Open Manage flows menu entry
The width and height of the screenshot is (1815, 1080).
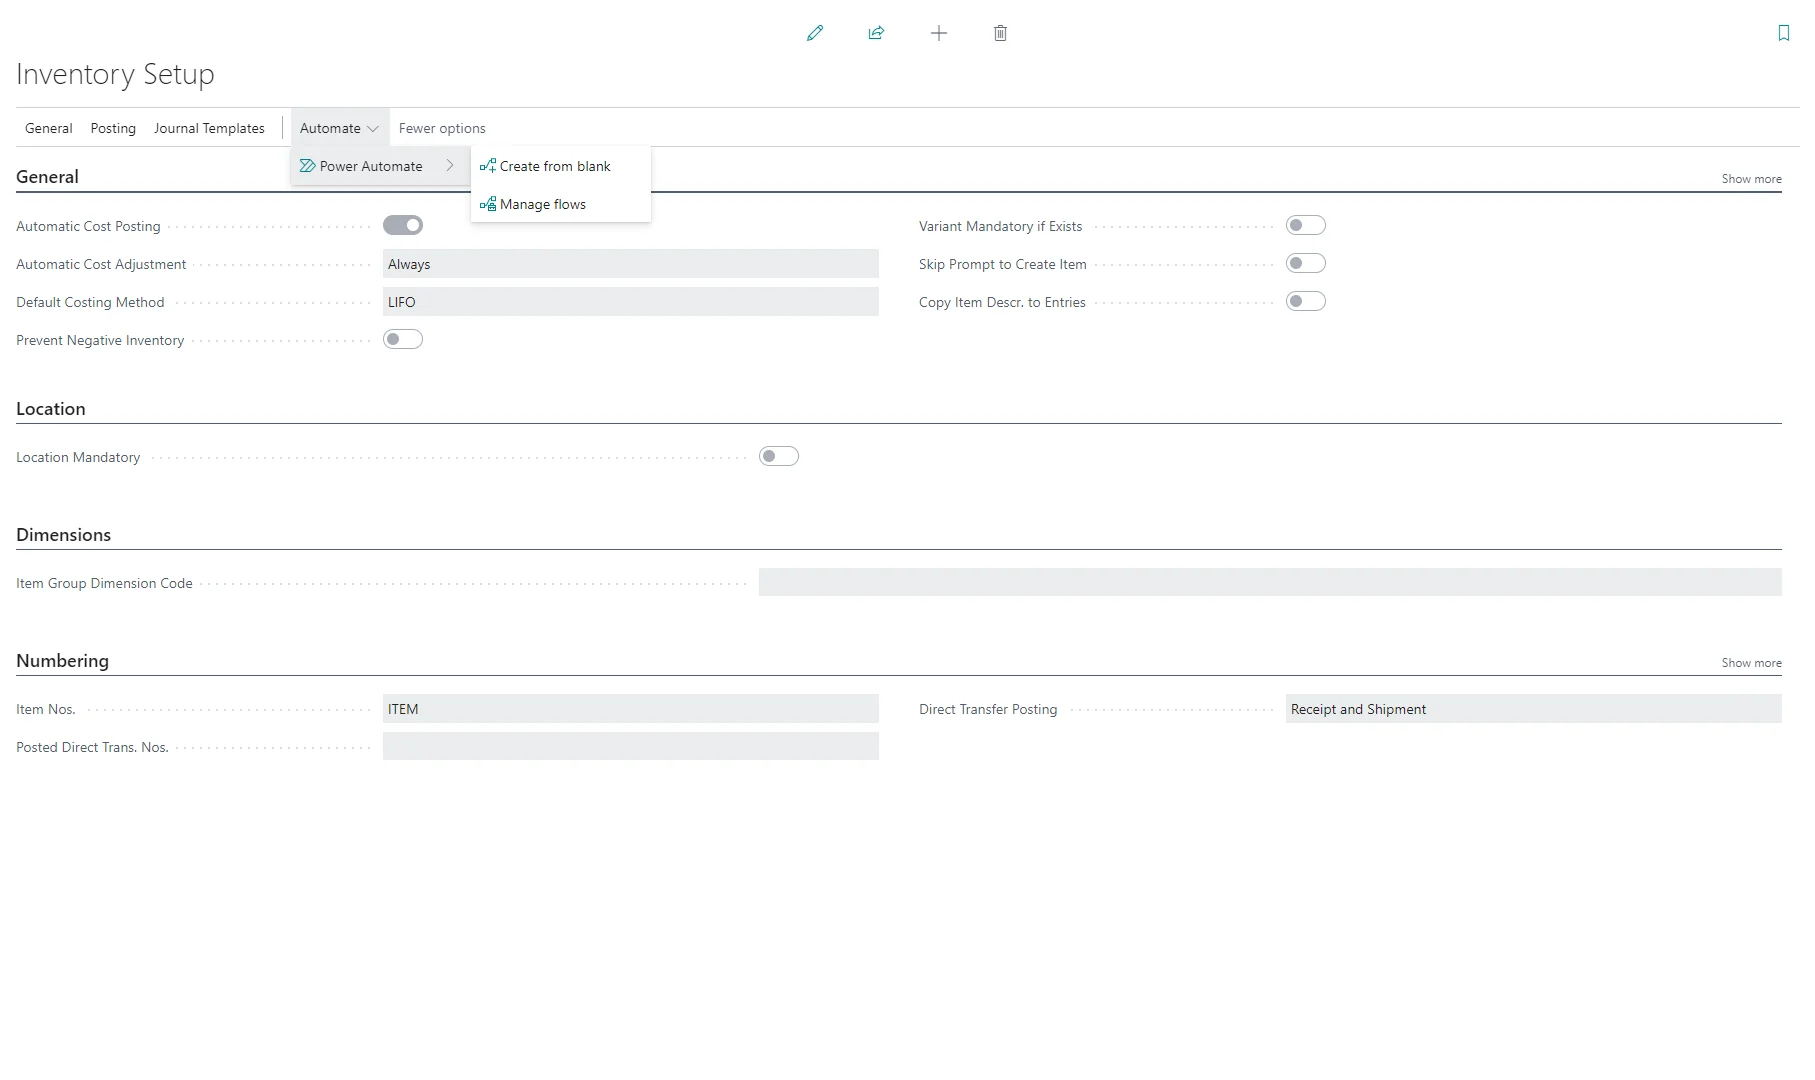(x=542, y=204)
